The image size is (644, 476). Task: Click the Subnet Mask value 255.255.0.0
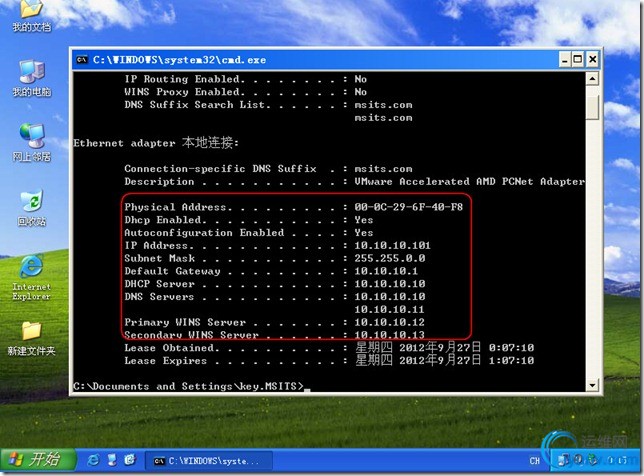(390, 258)
